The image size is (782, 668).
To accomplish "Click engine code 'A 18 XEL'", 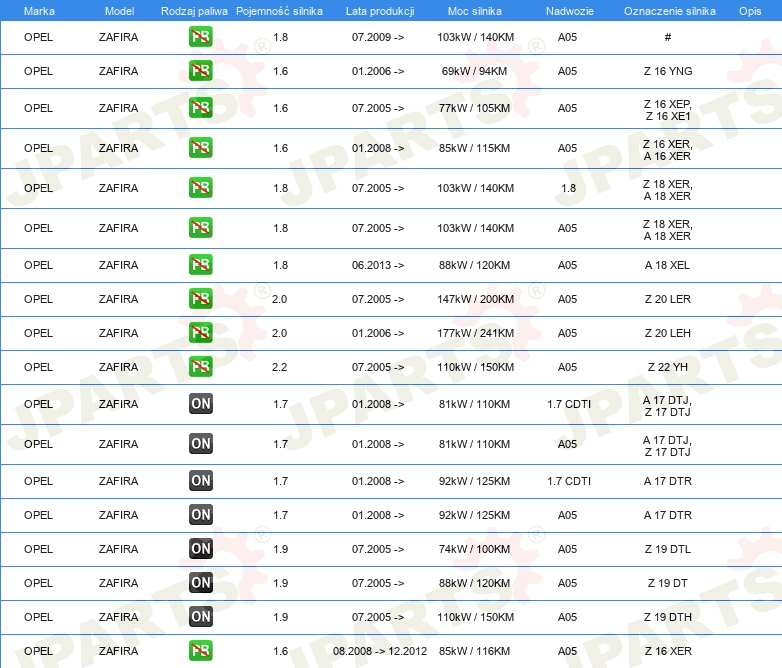I will (x=667, y=265).
